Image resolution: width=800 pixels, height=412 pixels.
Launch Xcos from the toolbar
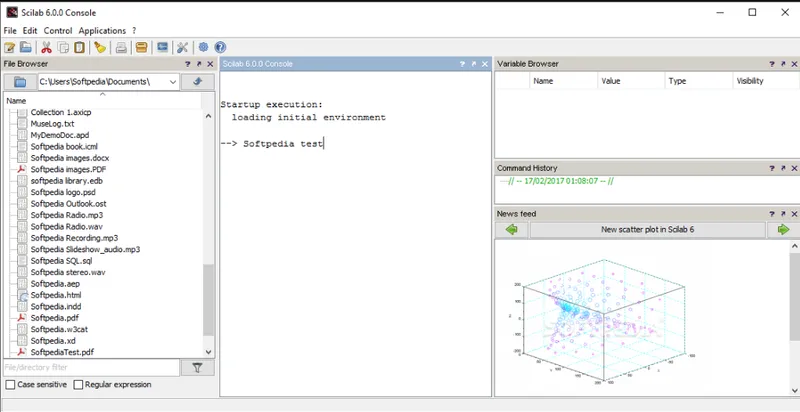pos(162,47)
